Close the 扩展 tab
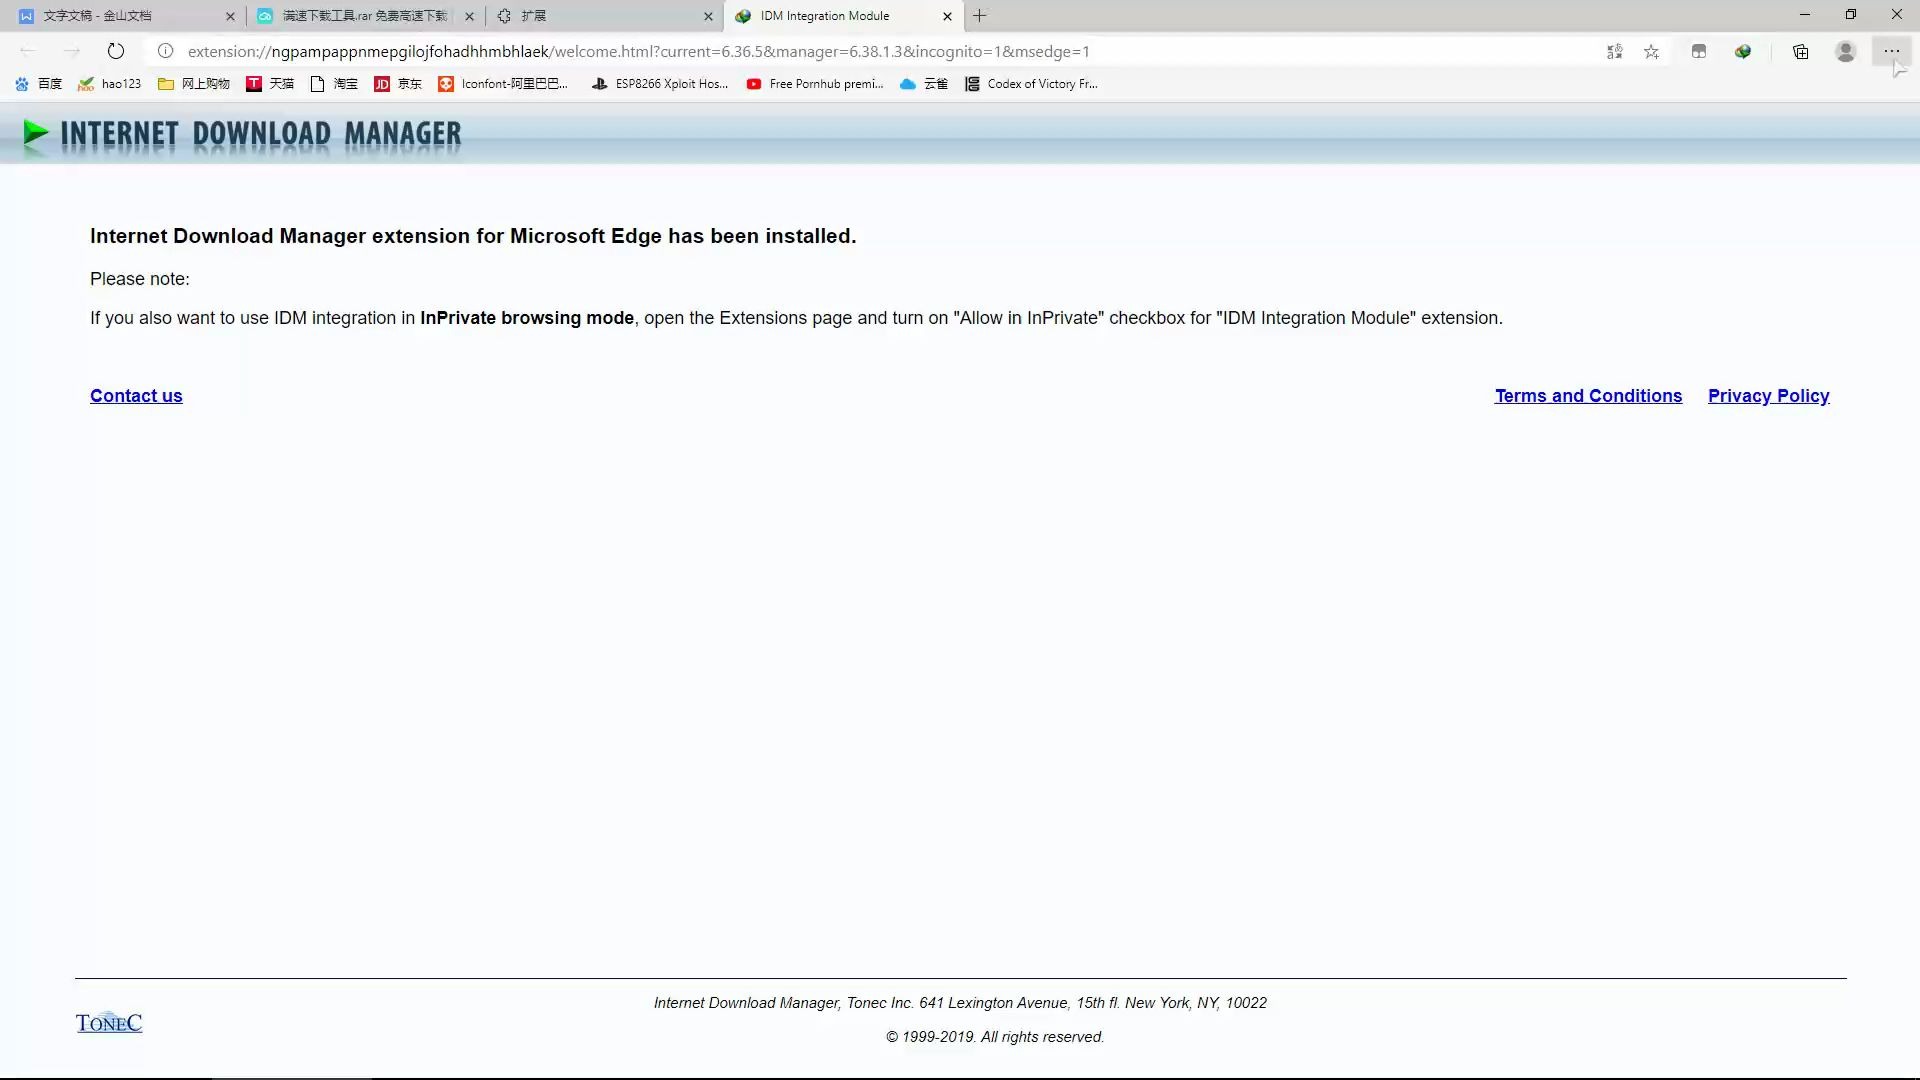 click(x=708, y=16)
